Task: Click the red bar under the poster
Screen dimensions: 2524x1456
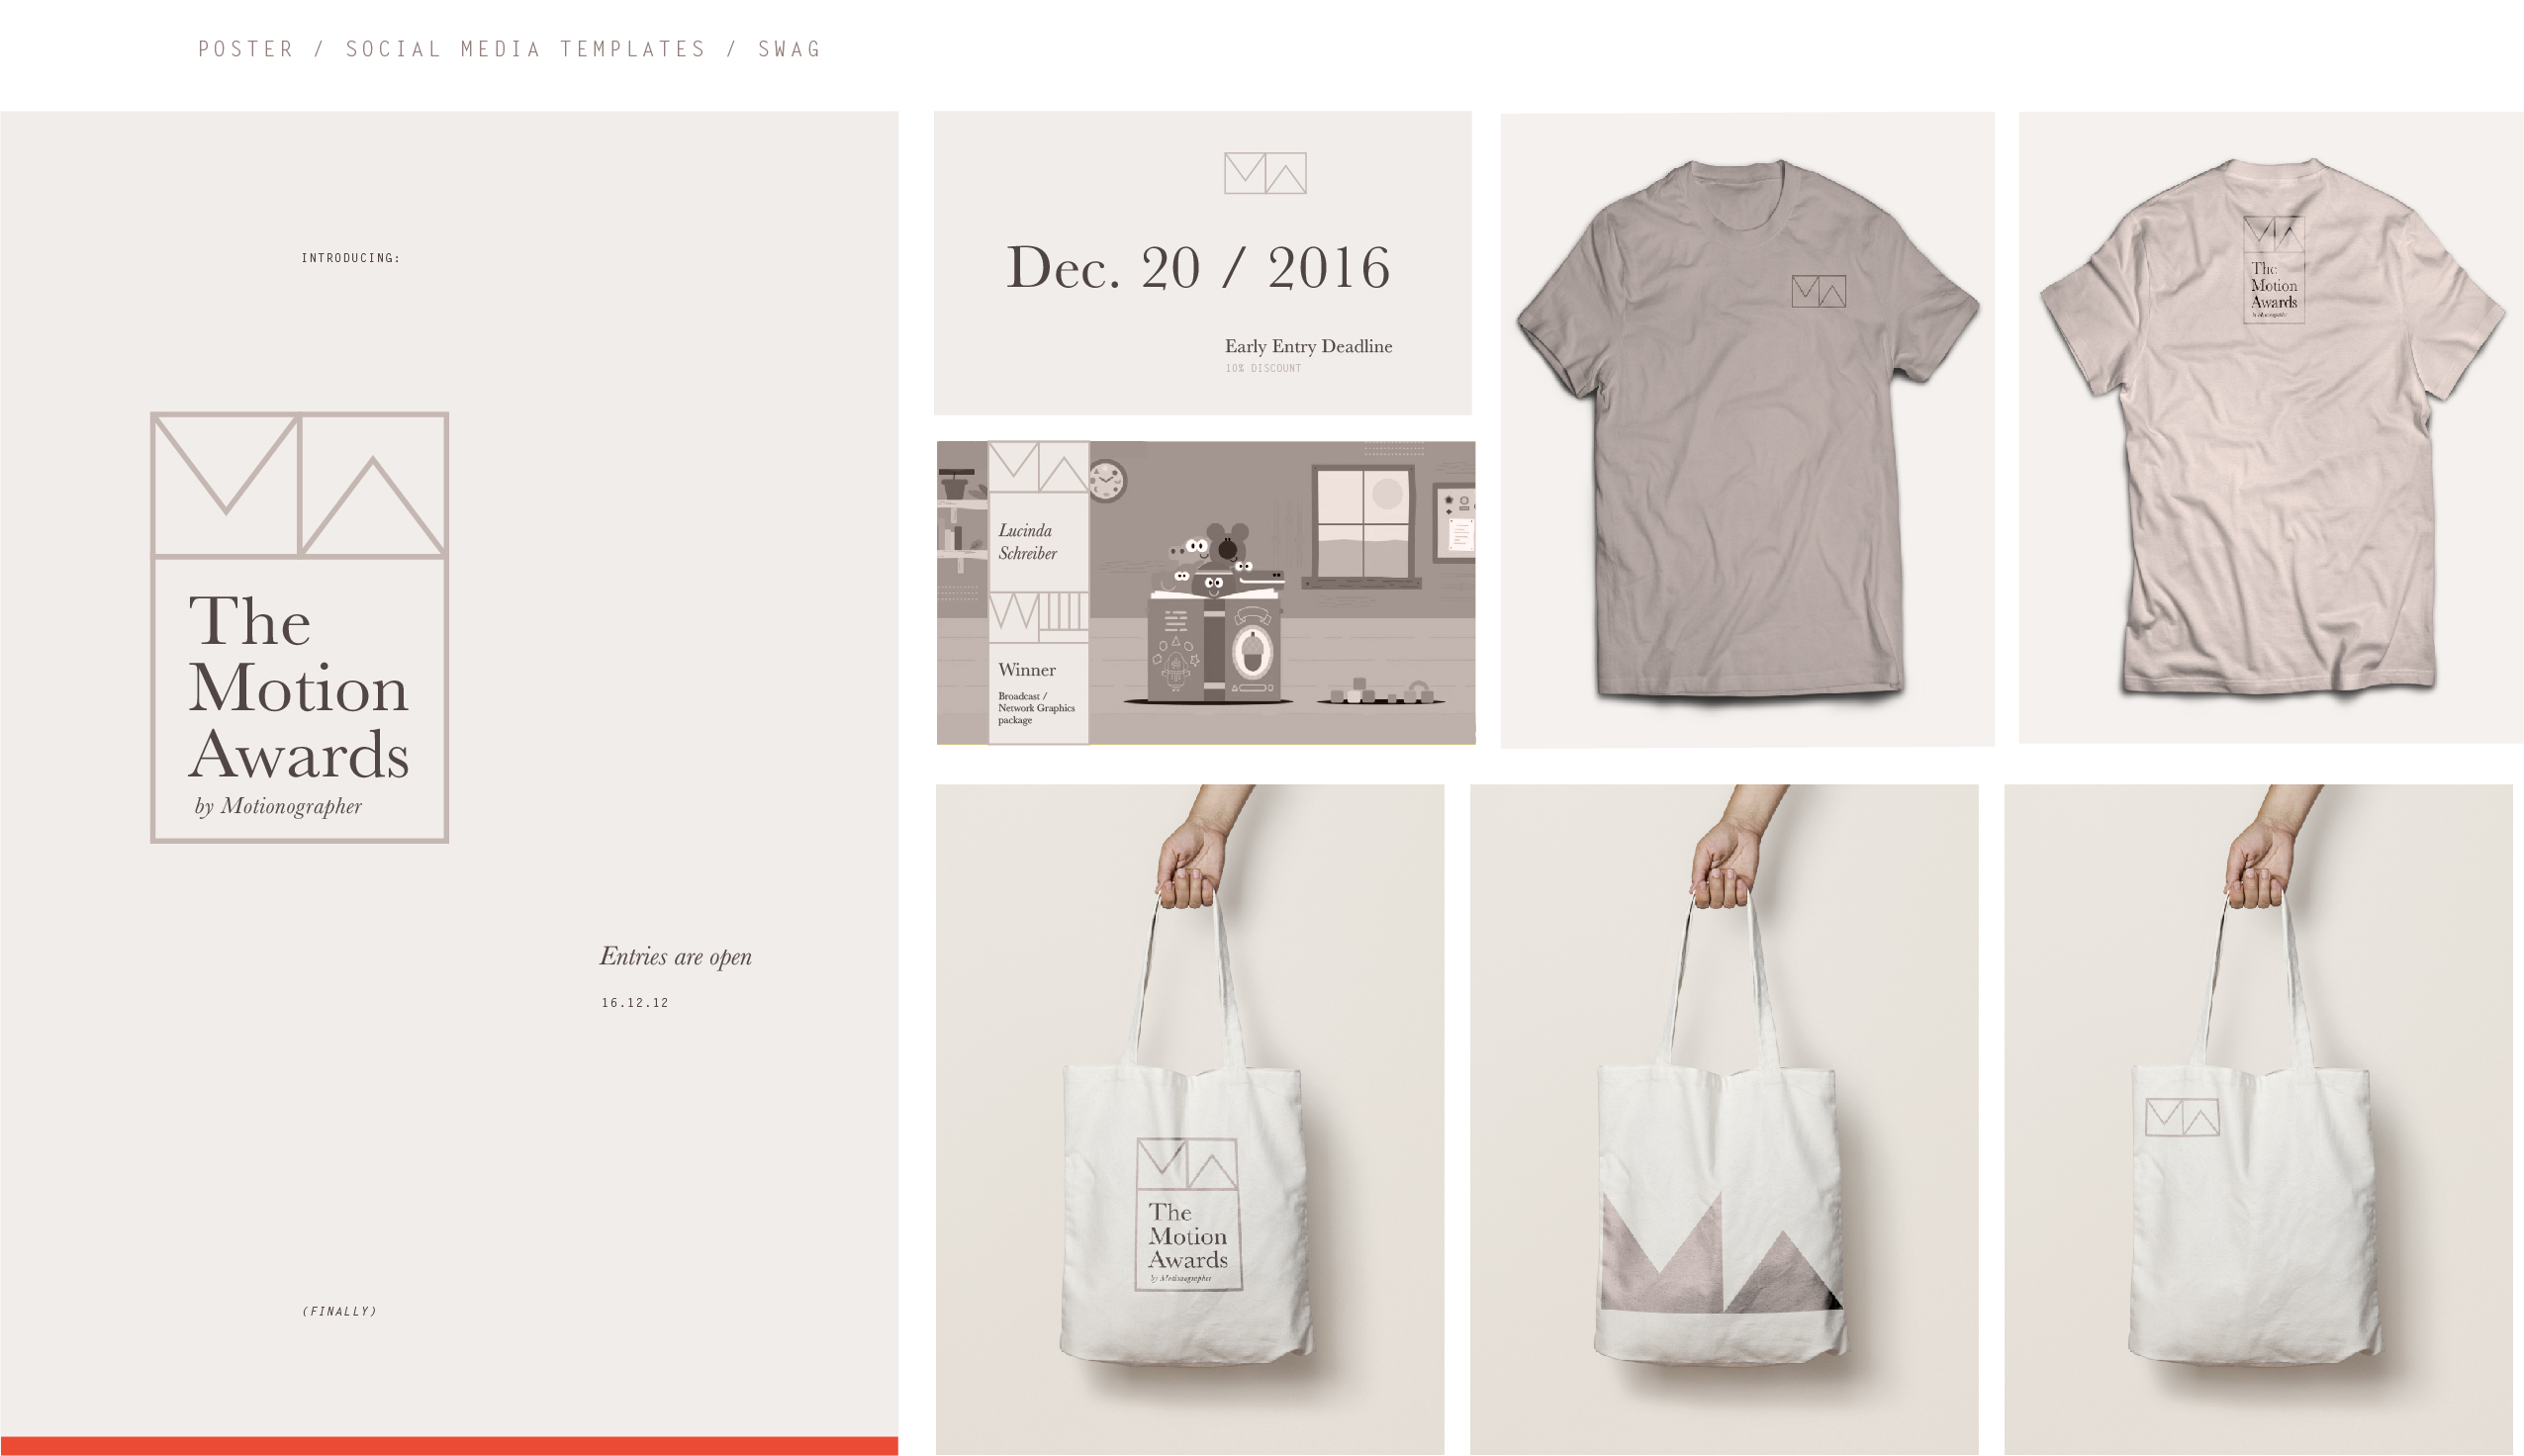Action: coord(449,1446)
